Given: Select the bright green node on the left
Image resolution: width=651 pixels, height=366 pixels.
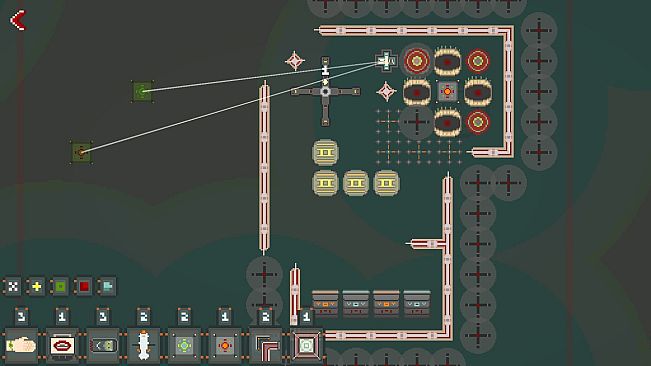Looking at the screenshot, I should [x=143, y=91].
